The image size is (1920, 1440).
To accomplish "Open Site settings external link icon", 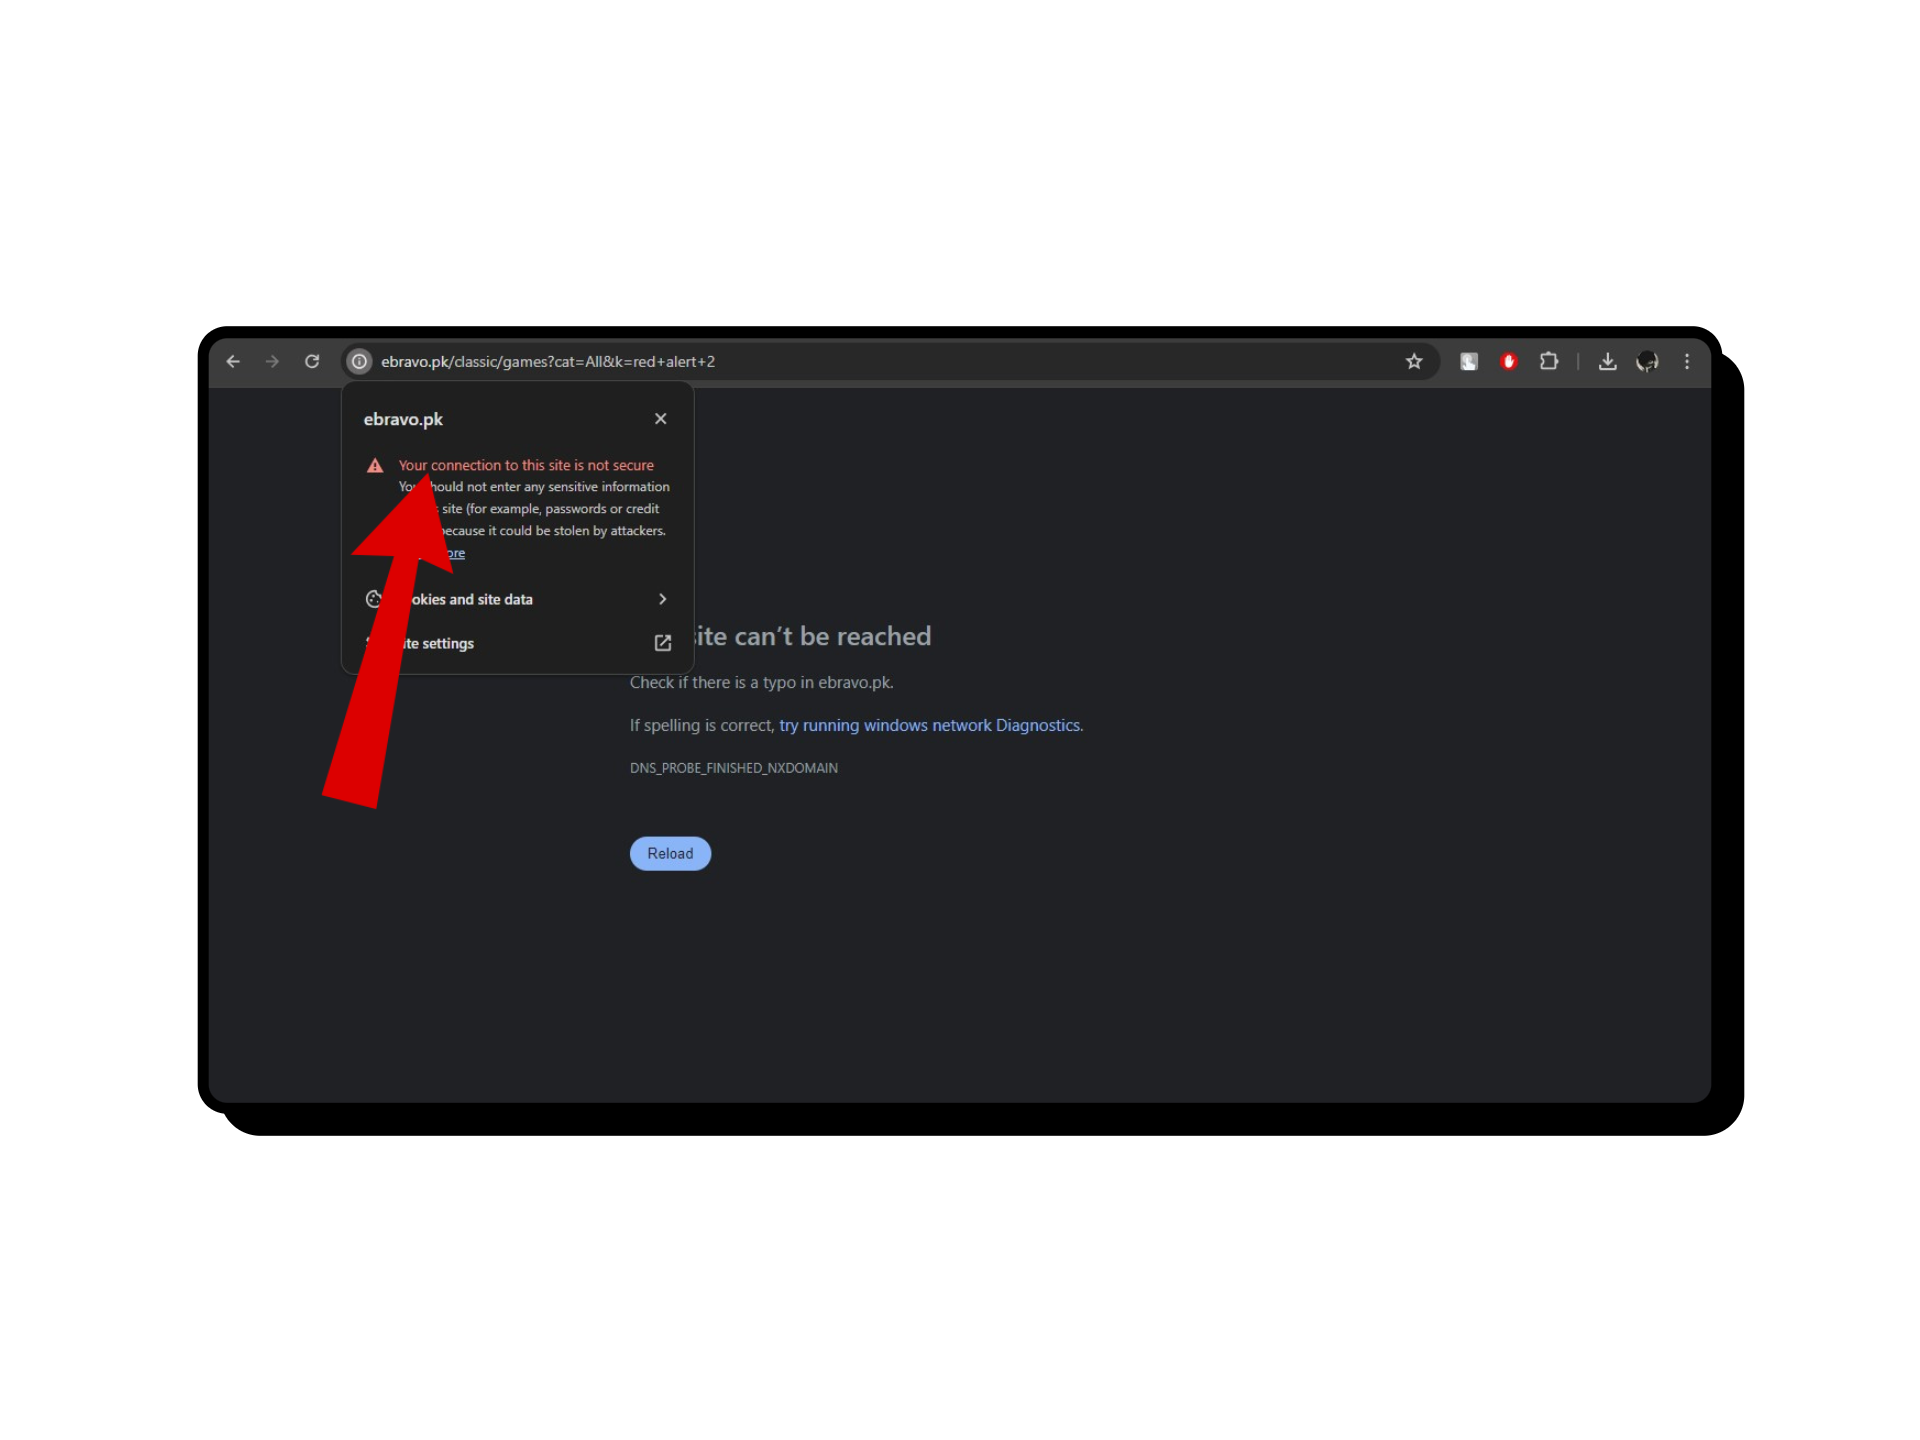I will pyautogui.click(x=662, y=642).
